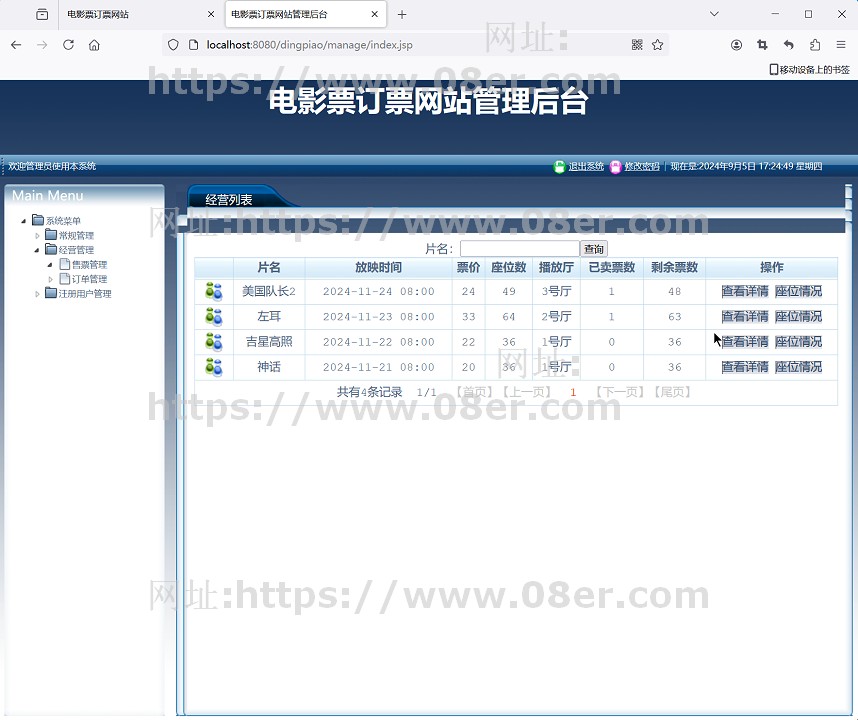
Task: Expand the 注册用户管理 tree node arrow
Action: click(37, 294)
